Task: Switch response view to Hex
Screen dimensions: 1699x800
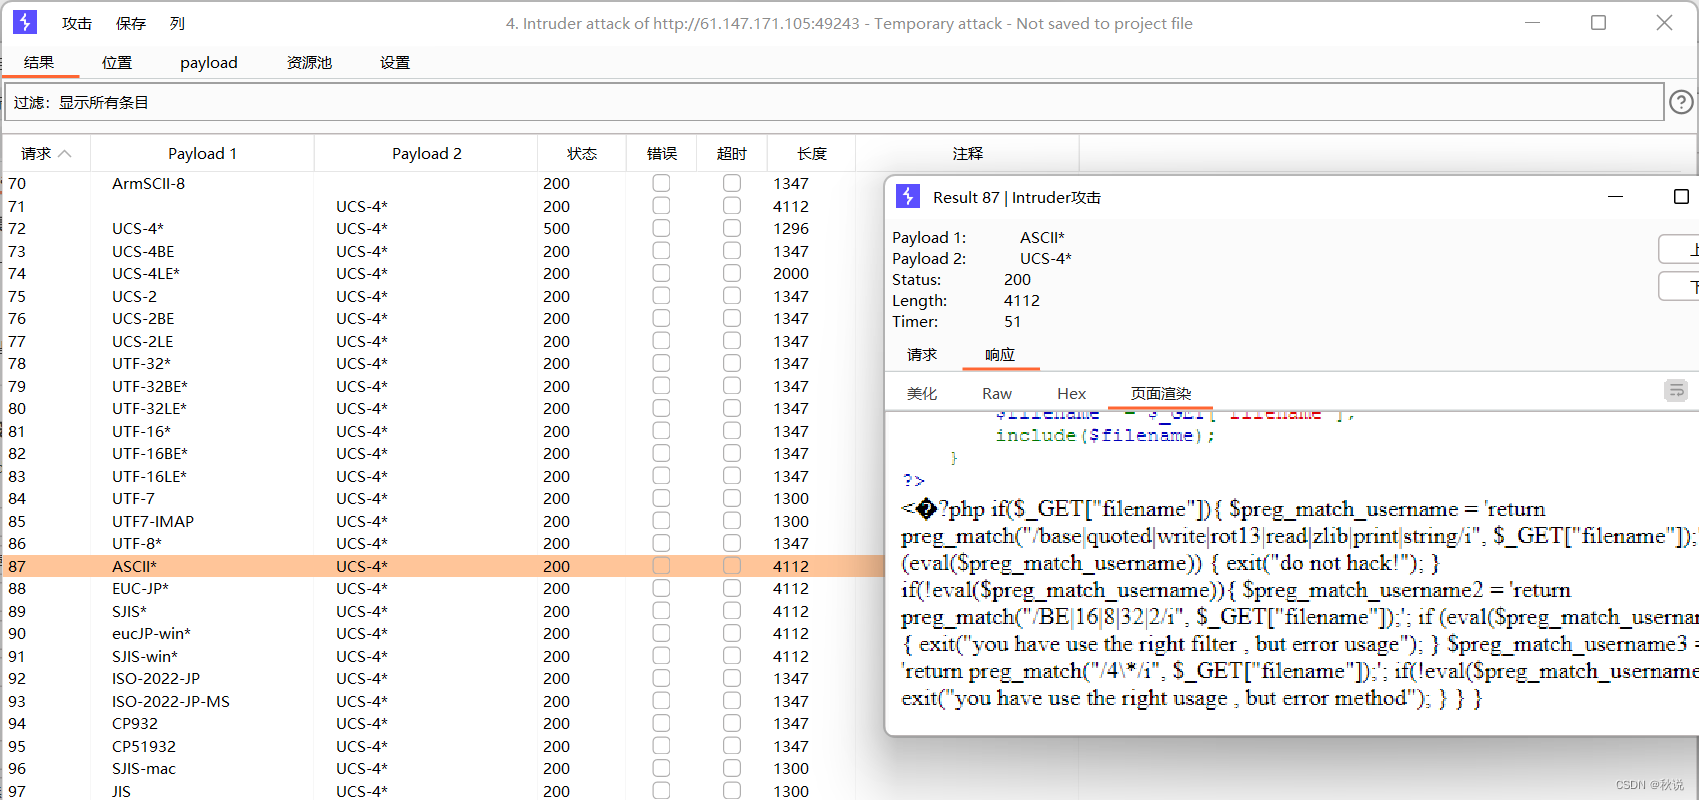Action: click(1071, 393)
